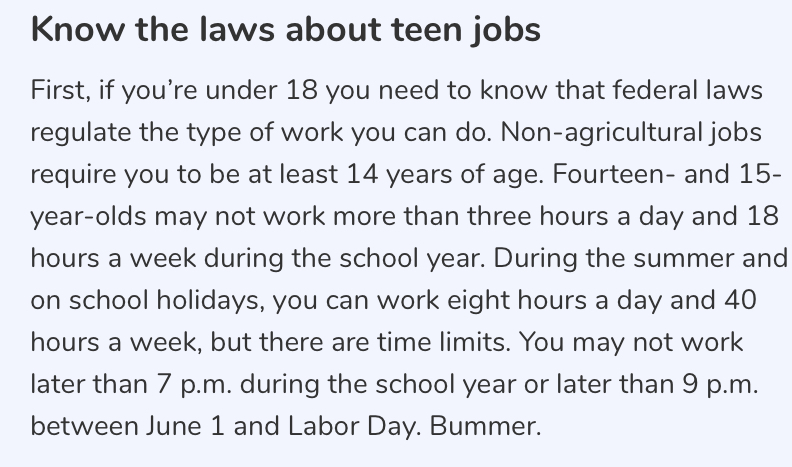Click the words 'Labor Day' in the last line
This screenshot has height=467, width=792.
(x=354, y=427)
